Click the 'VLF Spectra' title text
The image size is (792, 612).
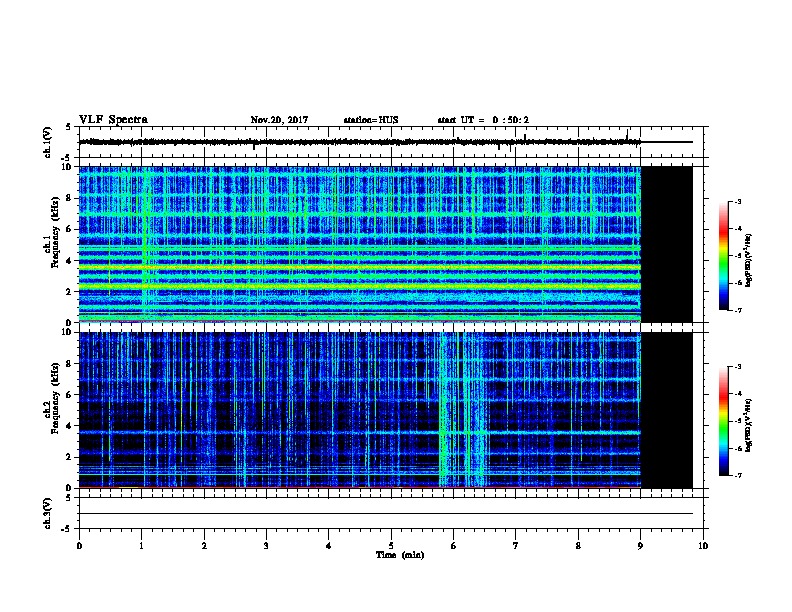113,120
